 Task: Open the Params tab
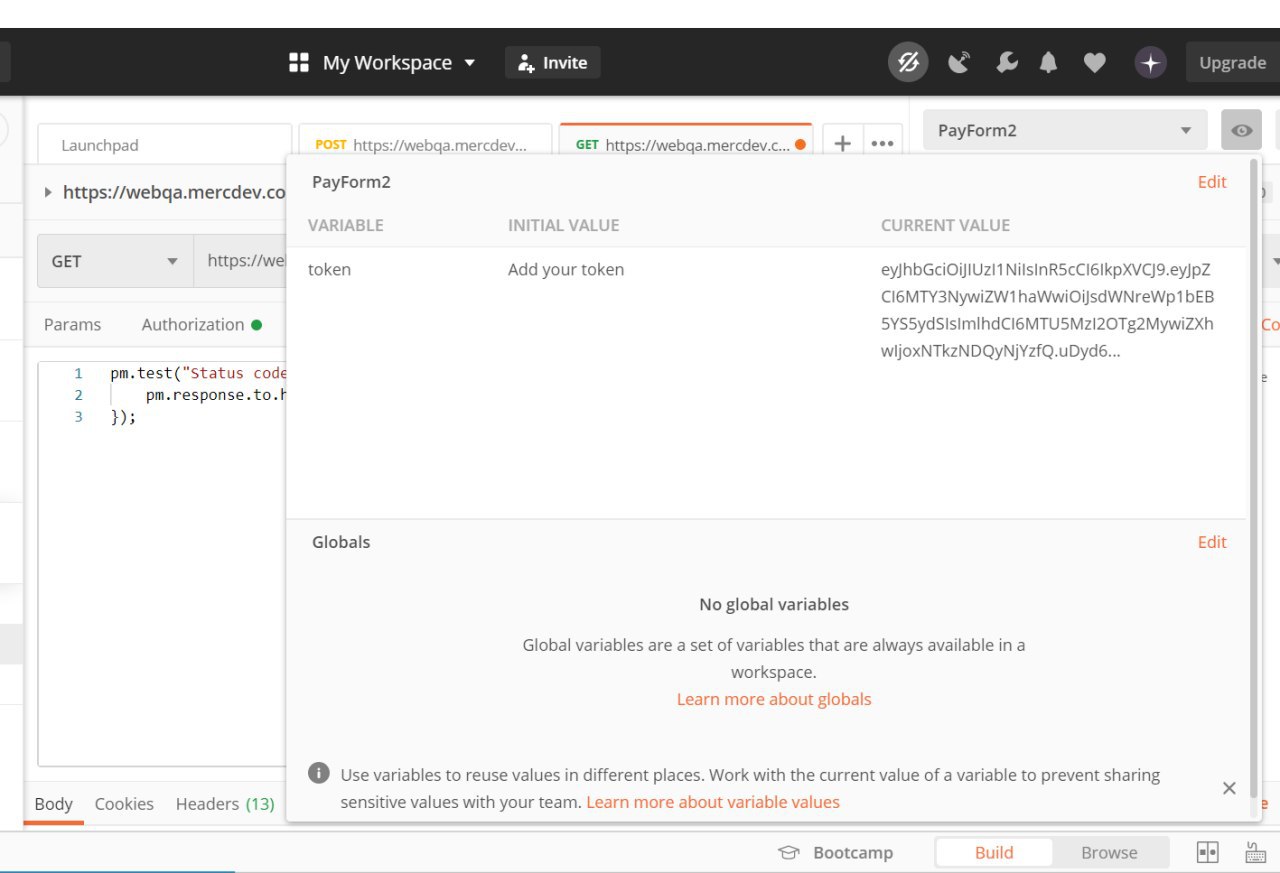[x=72, y=325]
